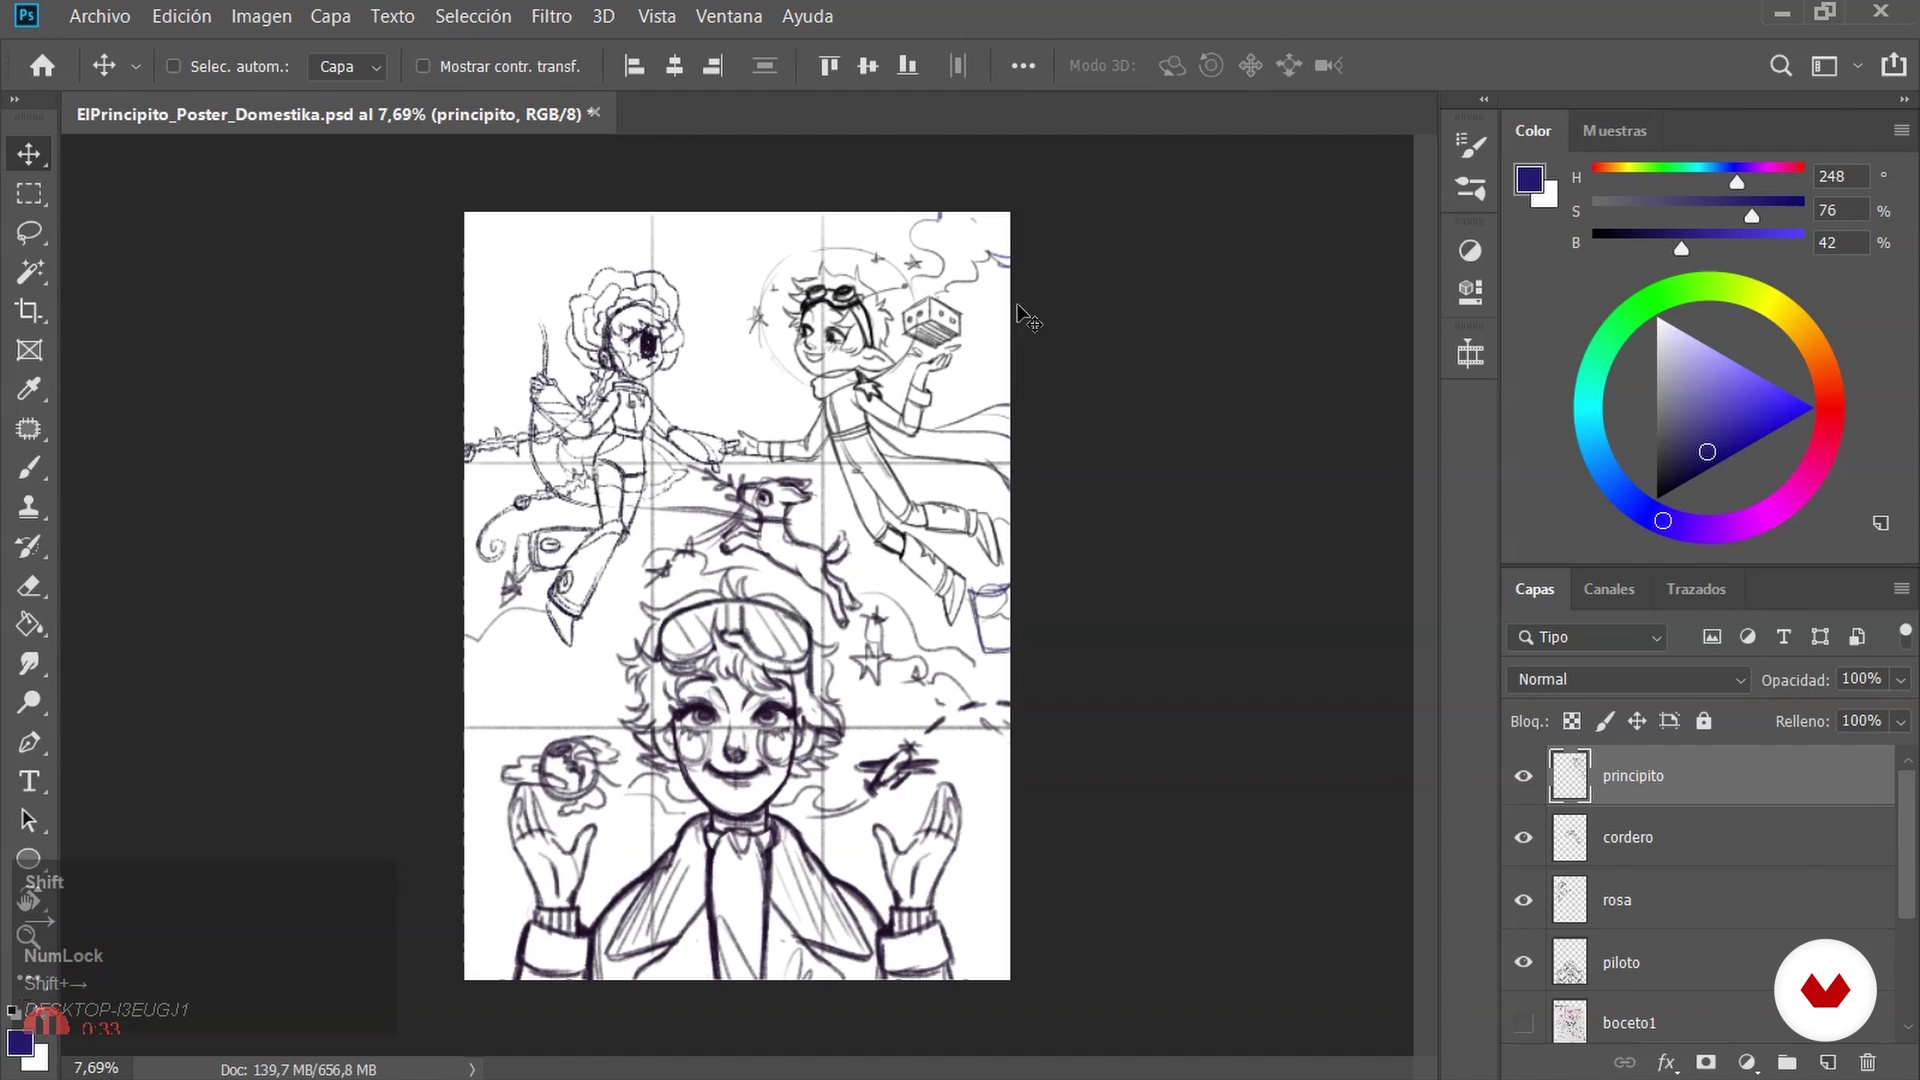Viewport: 1920px width, 1080px height.
Task: Select the Brush tool
Action: [x=29, y=468]
